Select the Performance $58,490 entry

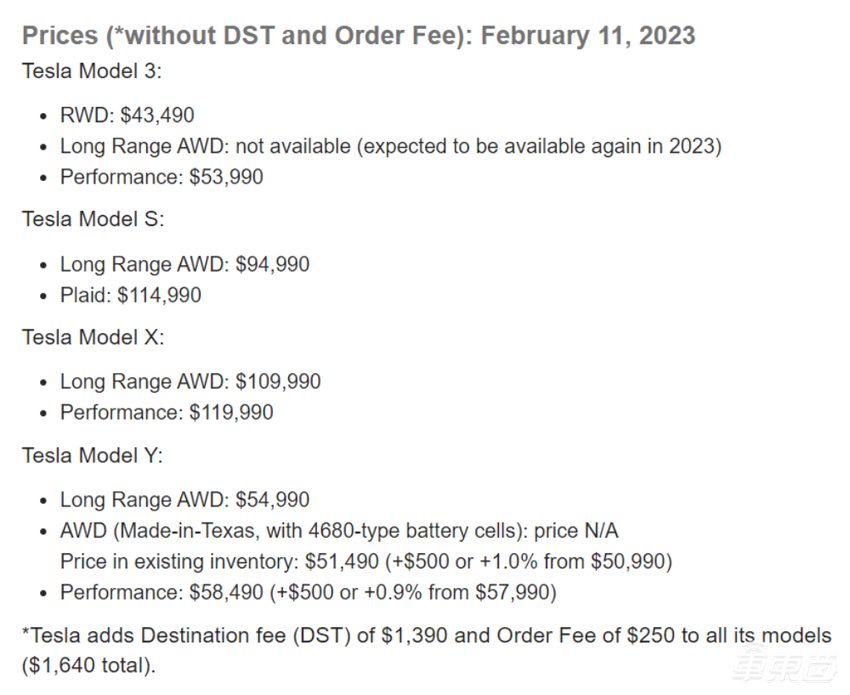click(307, 592)
